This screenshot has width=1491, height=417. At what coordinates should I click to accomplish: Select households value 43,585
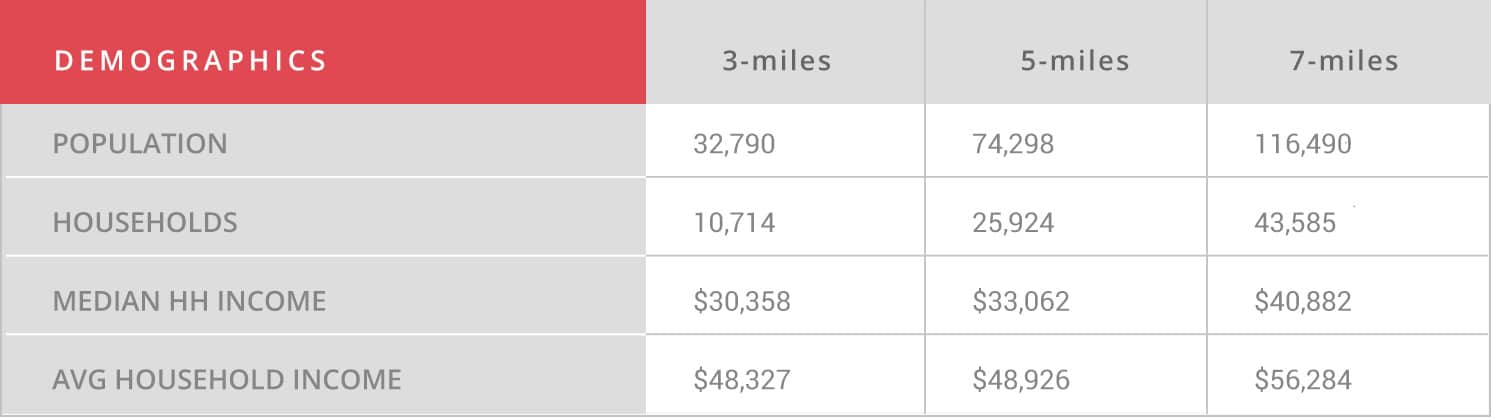click(x=1295, y=222)
